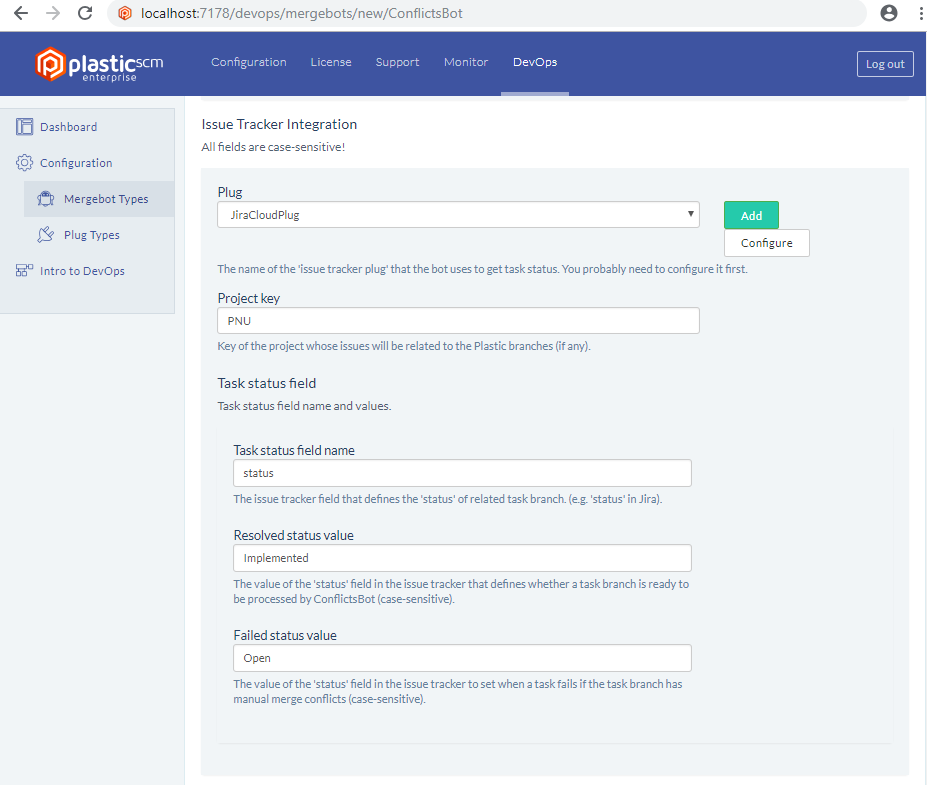The height and width of the screenshot is (785, 927).
Task: Click the 'Failed status value' label
Action: tap(285, 635)
